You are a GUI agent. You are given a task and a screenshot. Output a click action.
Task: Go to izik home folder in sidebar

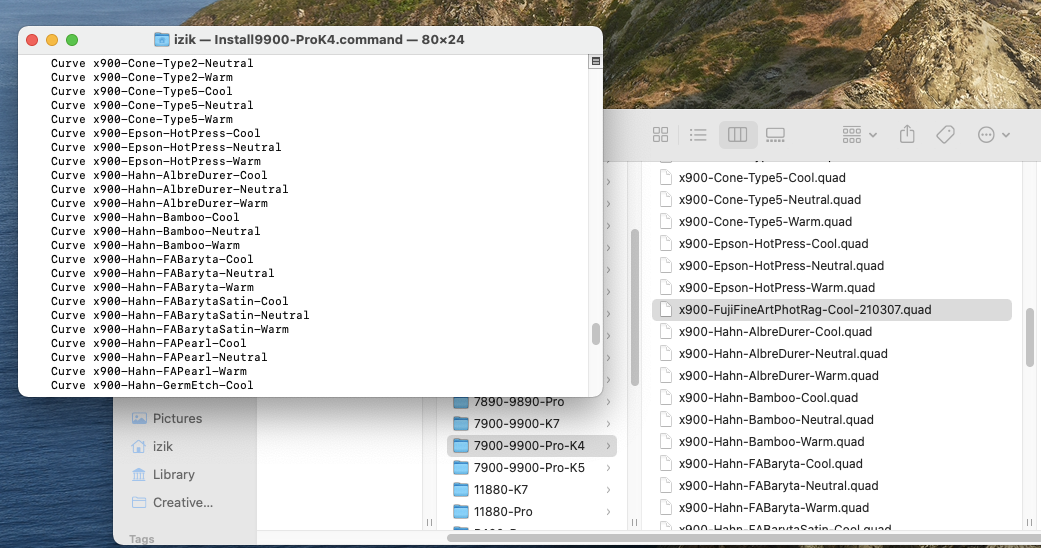(x=162, y=446)
